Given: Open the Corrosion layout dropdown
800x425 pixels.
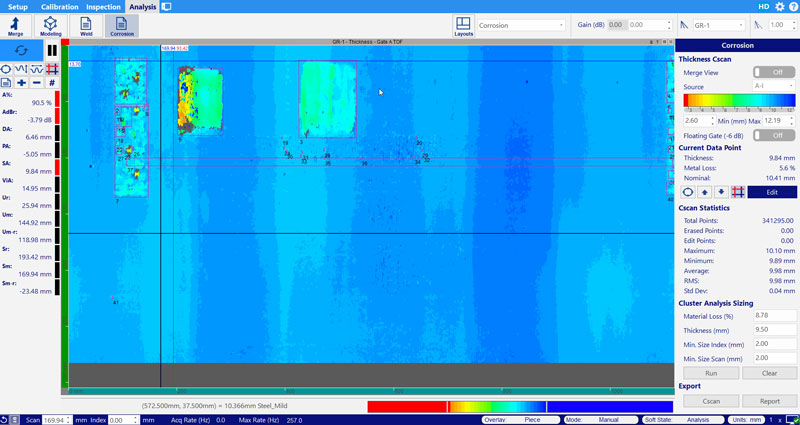Looking at the screenshot, I should [x=520, y=25].
